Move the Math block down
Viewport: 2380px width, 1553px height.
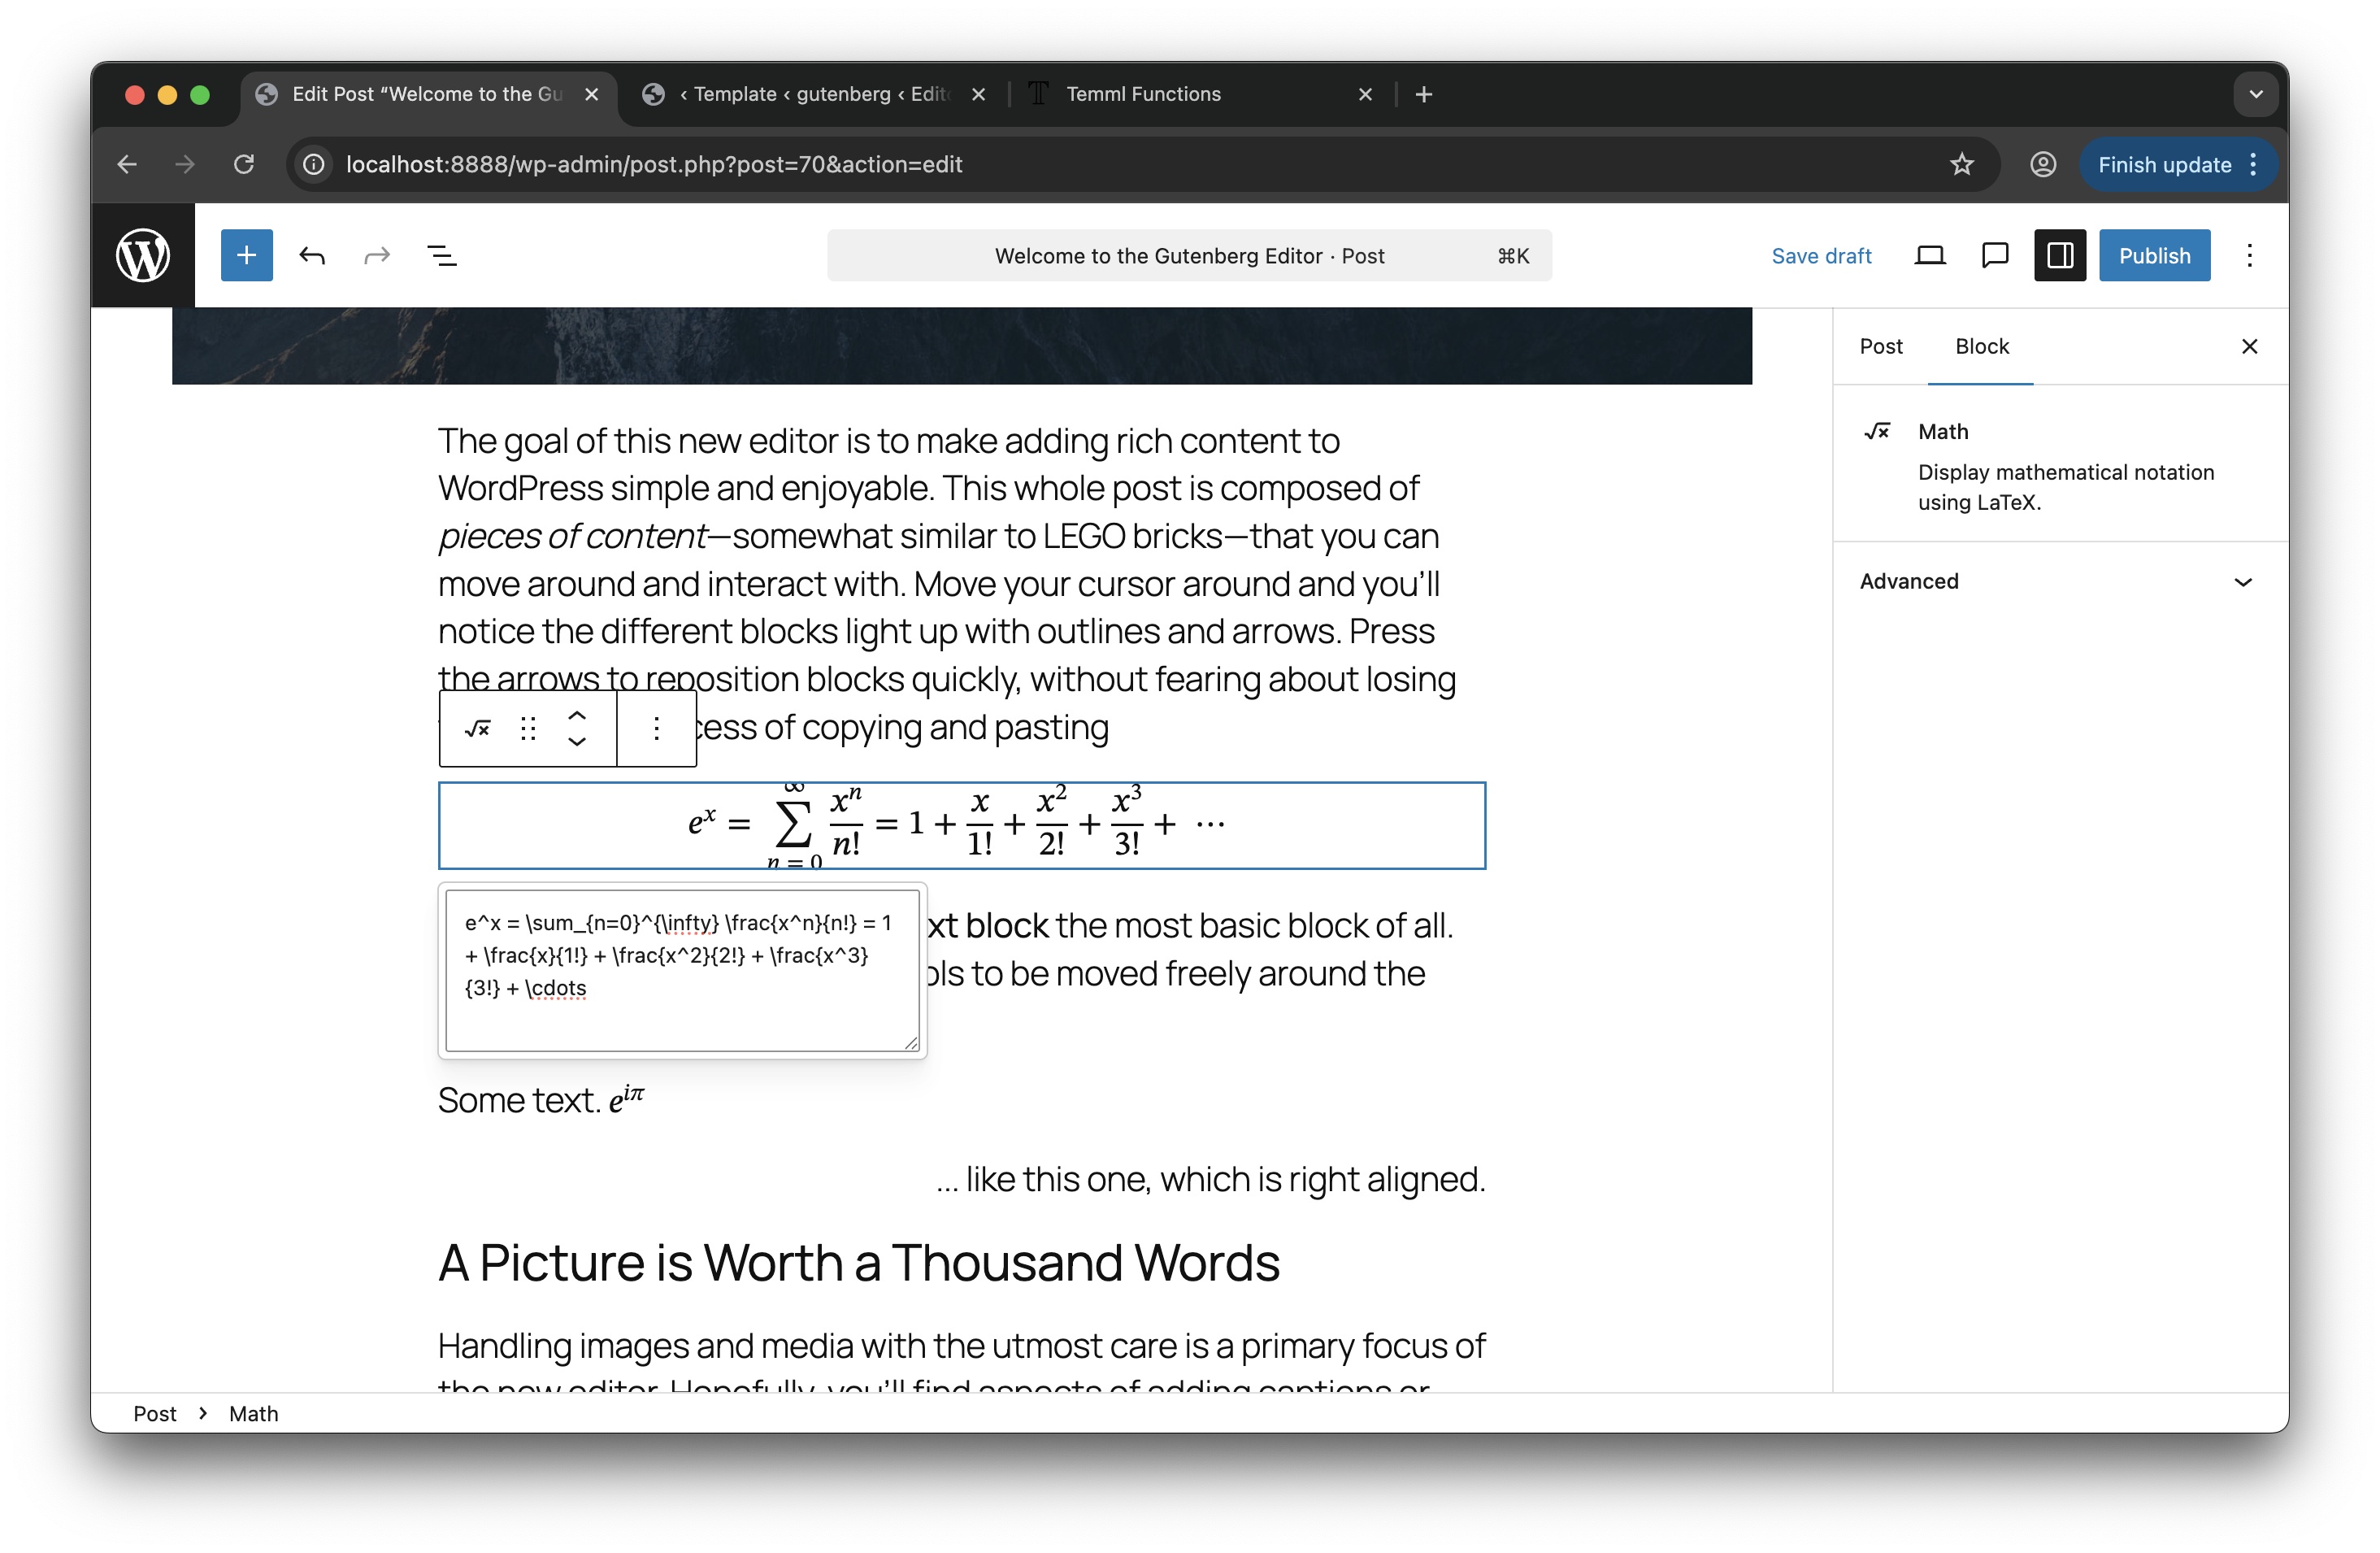tap(577, 742)
